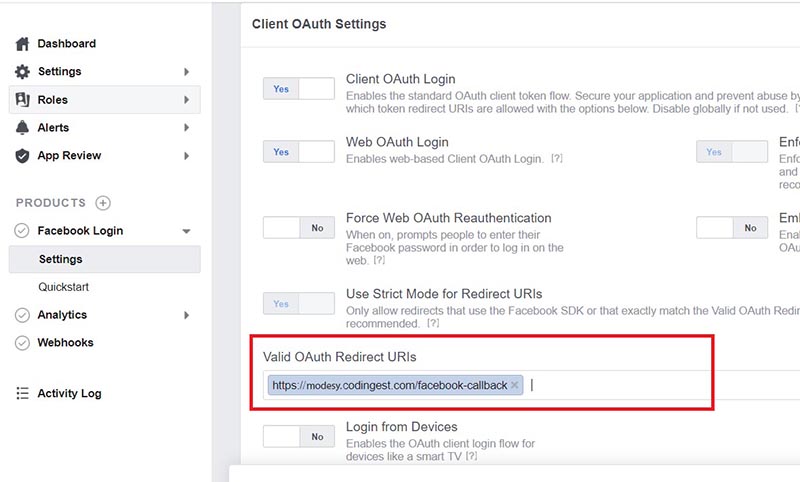Click the Settings gear icon in sidebar
The image size is (800, 482).
point(22,72)
